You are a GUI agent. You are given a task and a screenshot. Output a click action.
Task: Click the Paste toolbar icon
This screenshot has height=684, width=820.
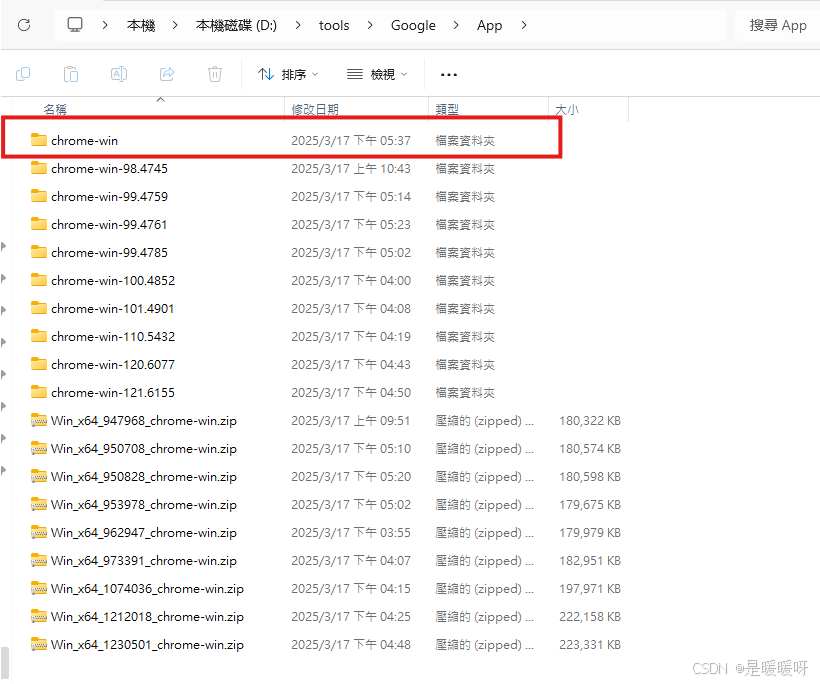click(71, 74)
